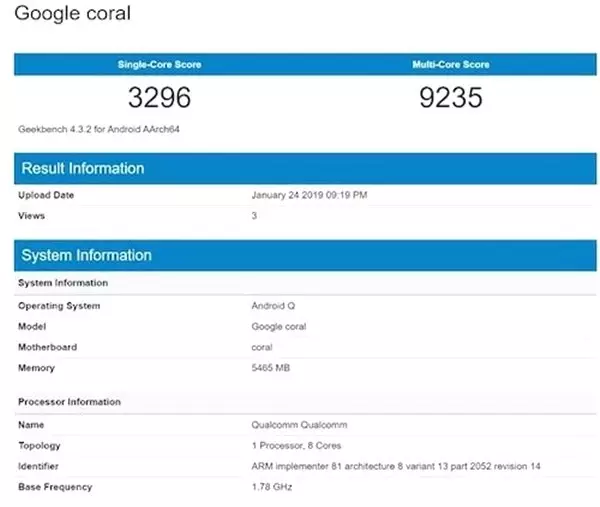Select the Multi-Core Score header
Viewport: 600px width, 507px height.
coord(451,64)
